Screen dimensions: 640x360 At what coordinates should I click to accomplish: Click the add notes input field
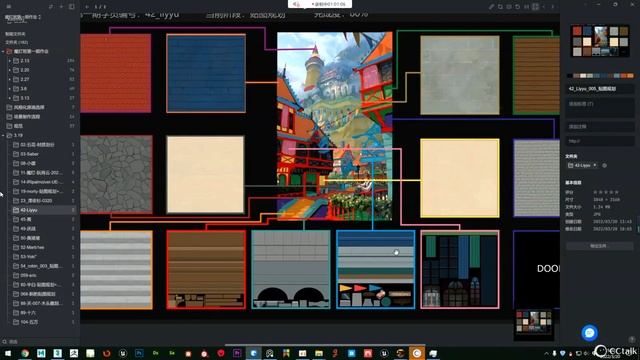600,127
